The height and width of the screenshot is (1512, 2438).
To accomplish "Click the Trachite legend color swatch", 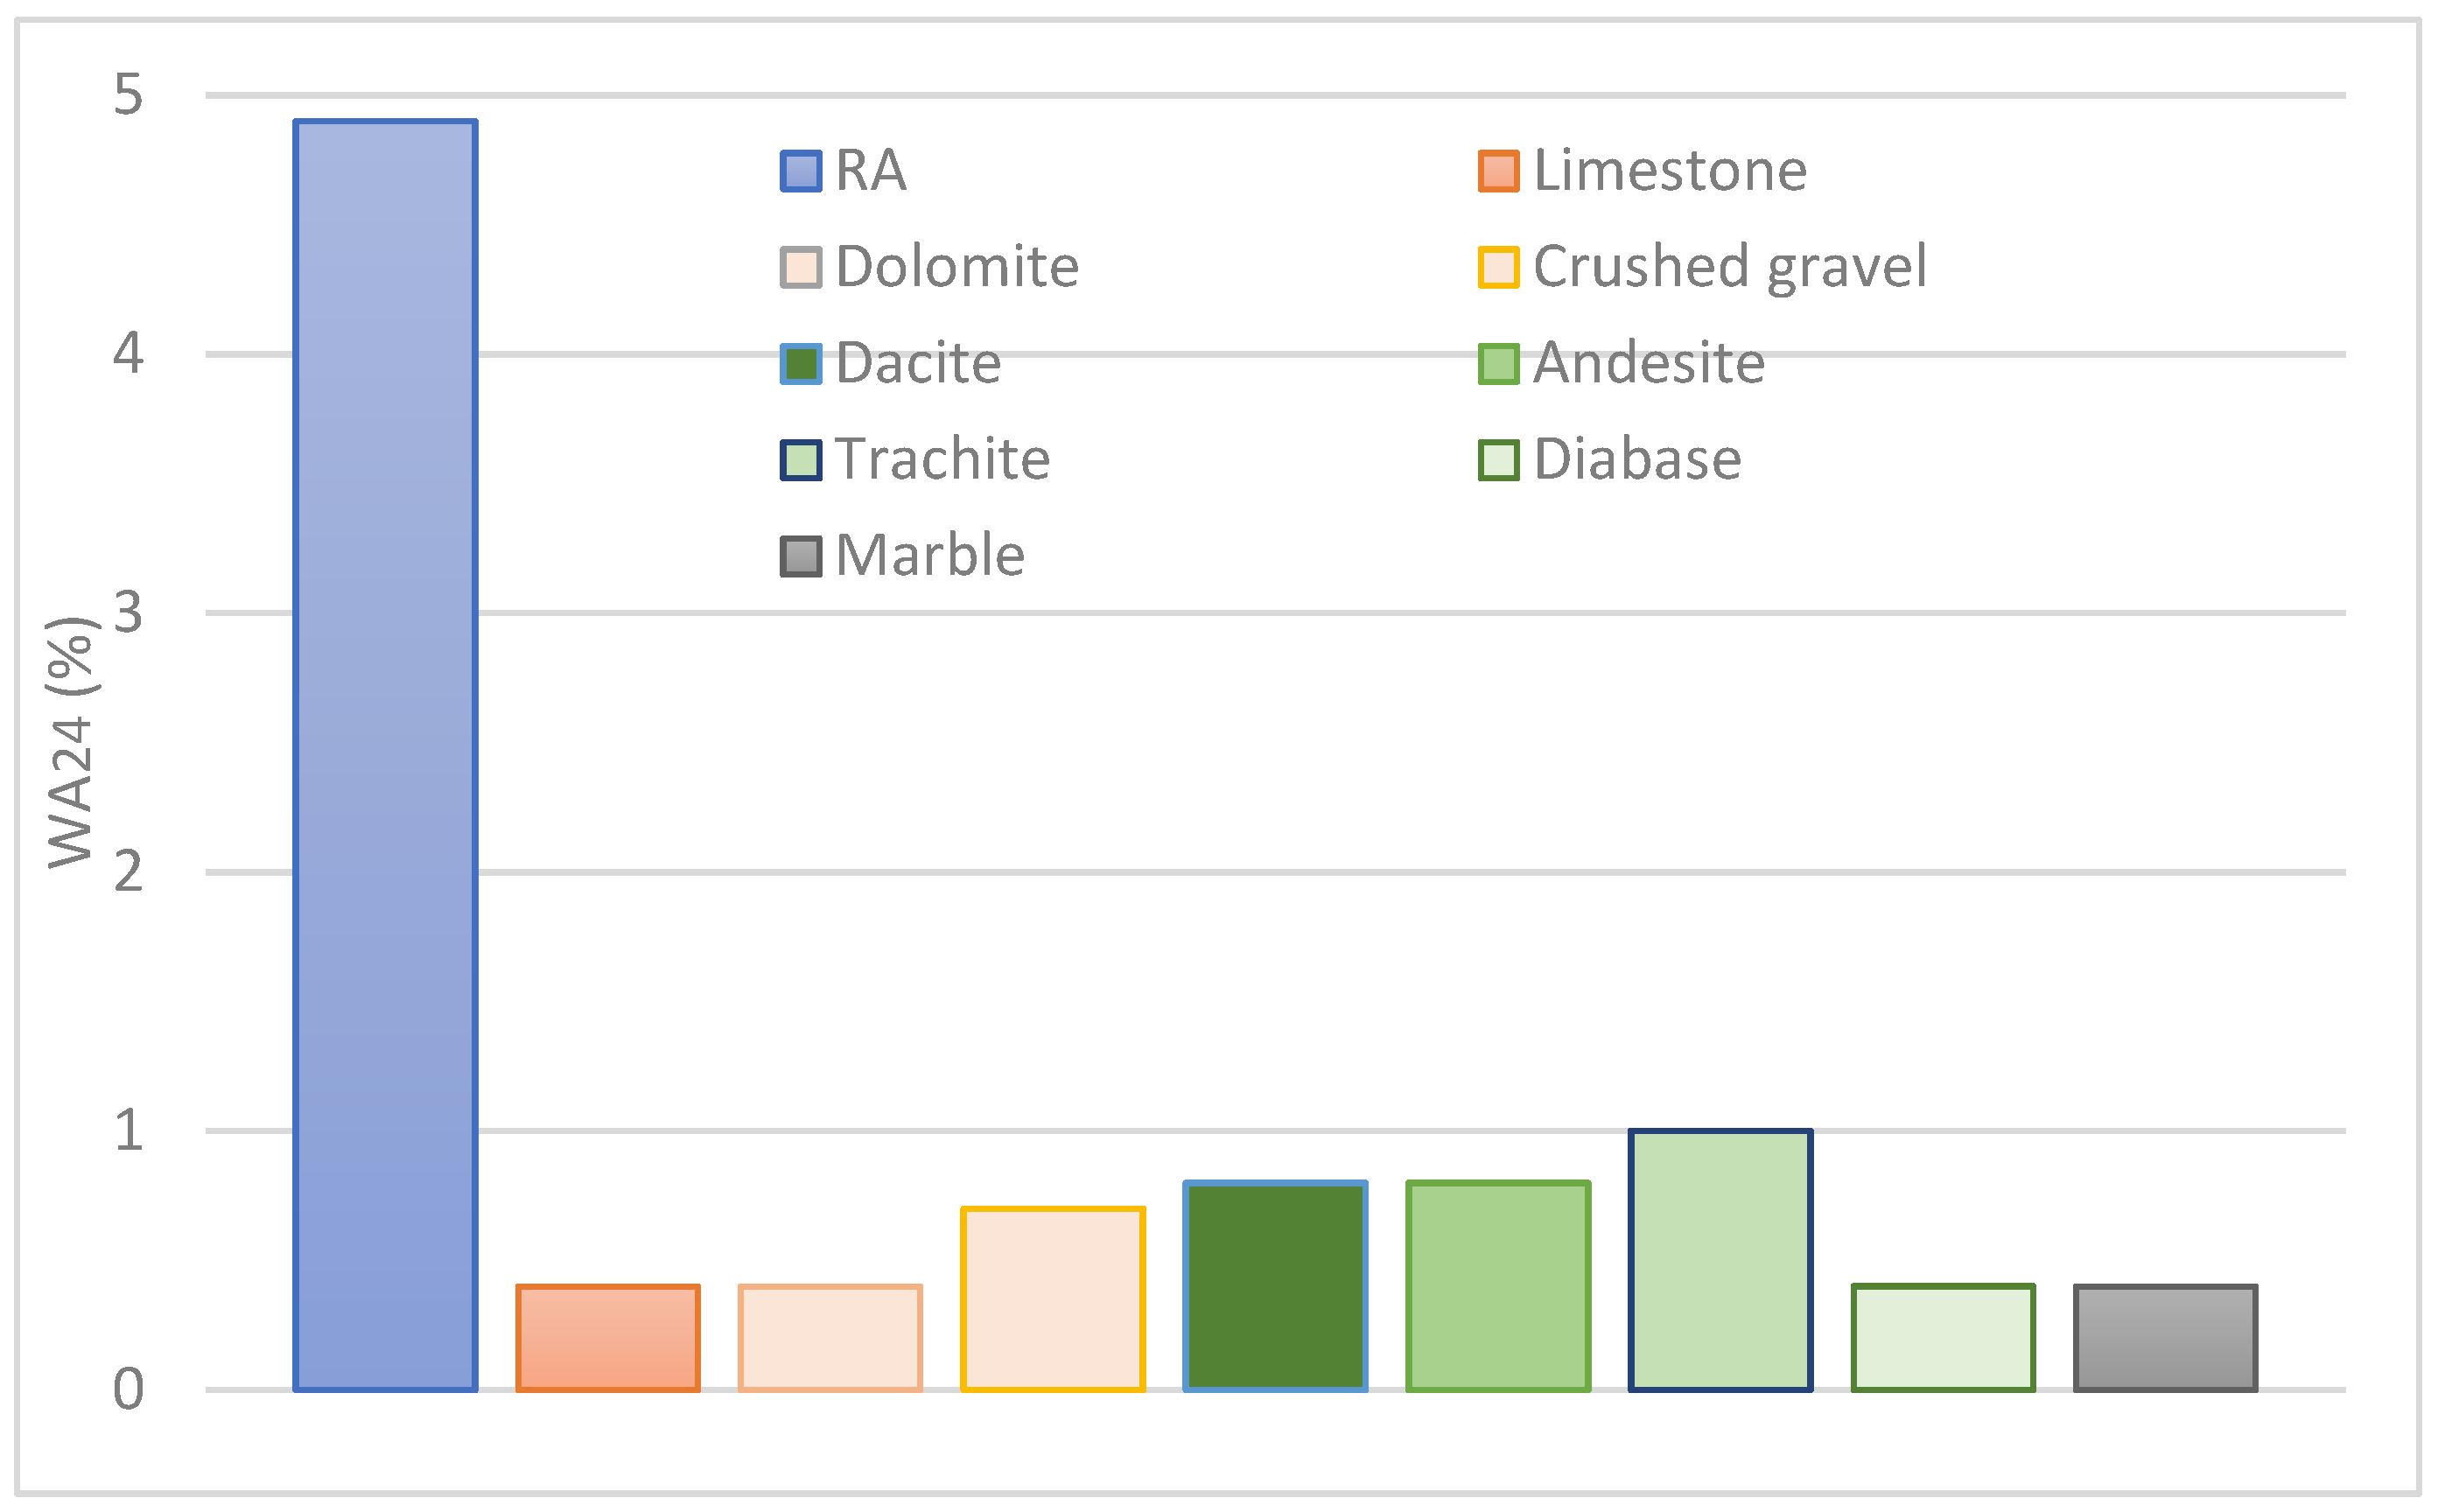I will tap(800, 460).
